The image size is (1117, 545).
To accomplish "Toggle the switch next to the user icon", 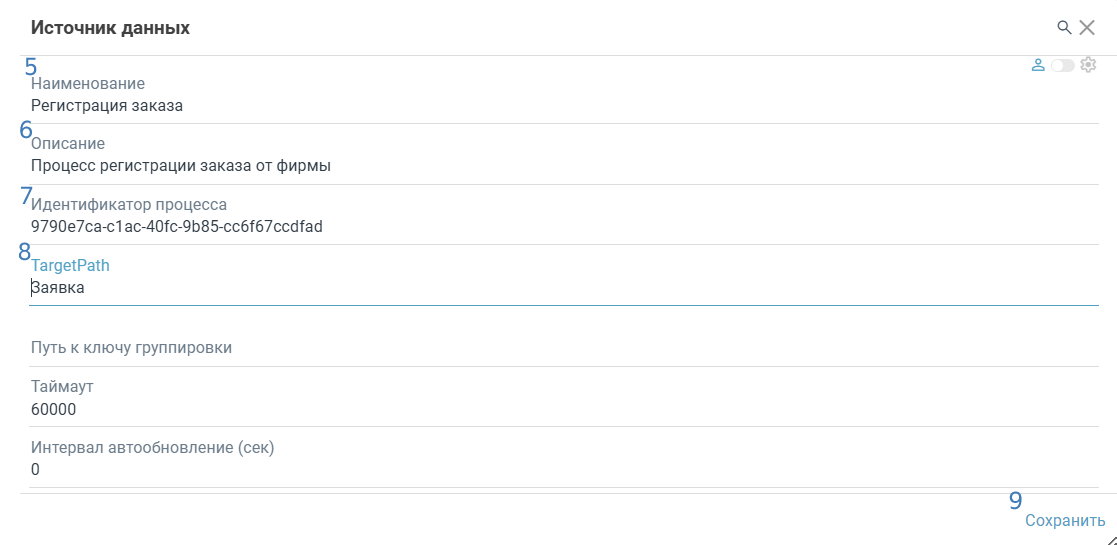I will [x=1062, y=65].
